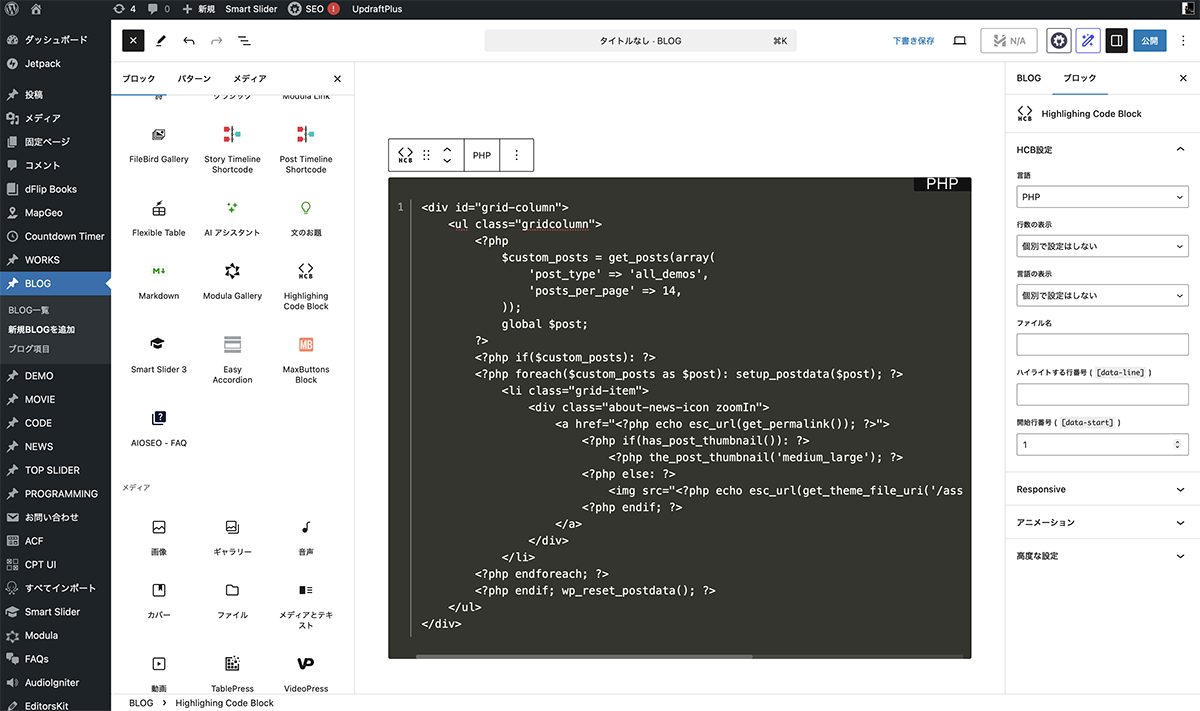Toggle the settings sidebar panel
This screenshot has height=711, width=1200.
(x=1117, y=41)
